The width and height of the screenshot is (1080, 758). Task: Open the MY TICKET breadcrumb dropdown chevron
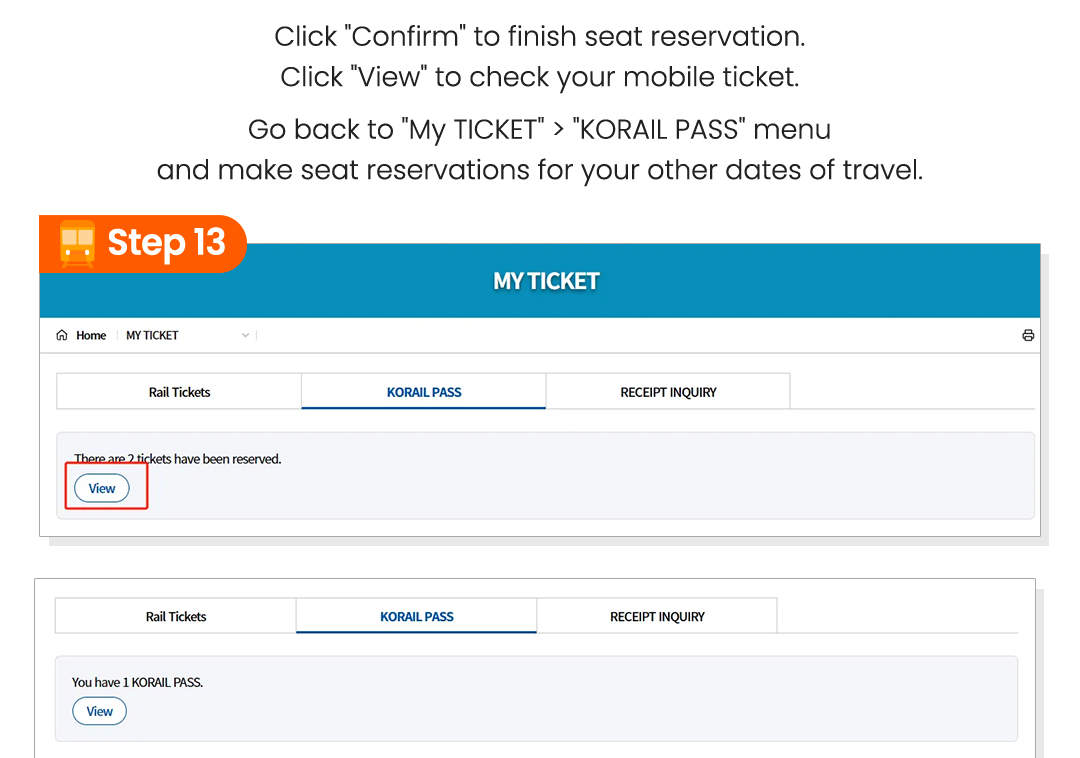click(245, 335)
